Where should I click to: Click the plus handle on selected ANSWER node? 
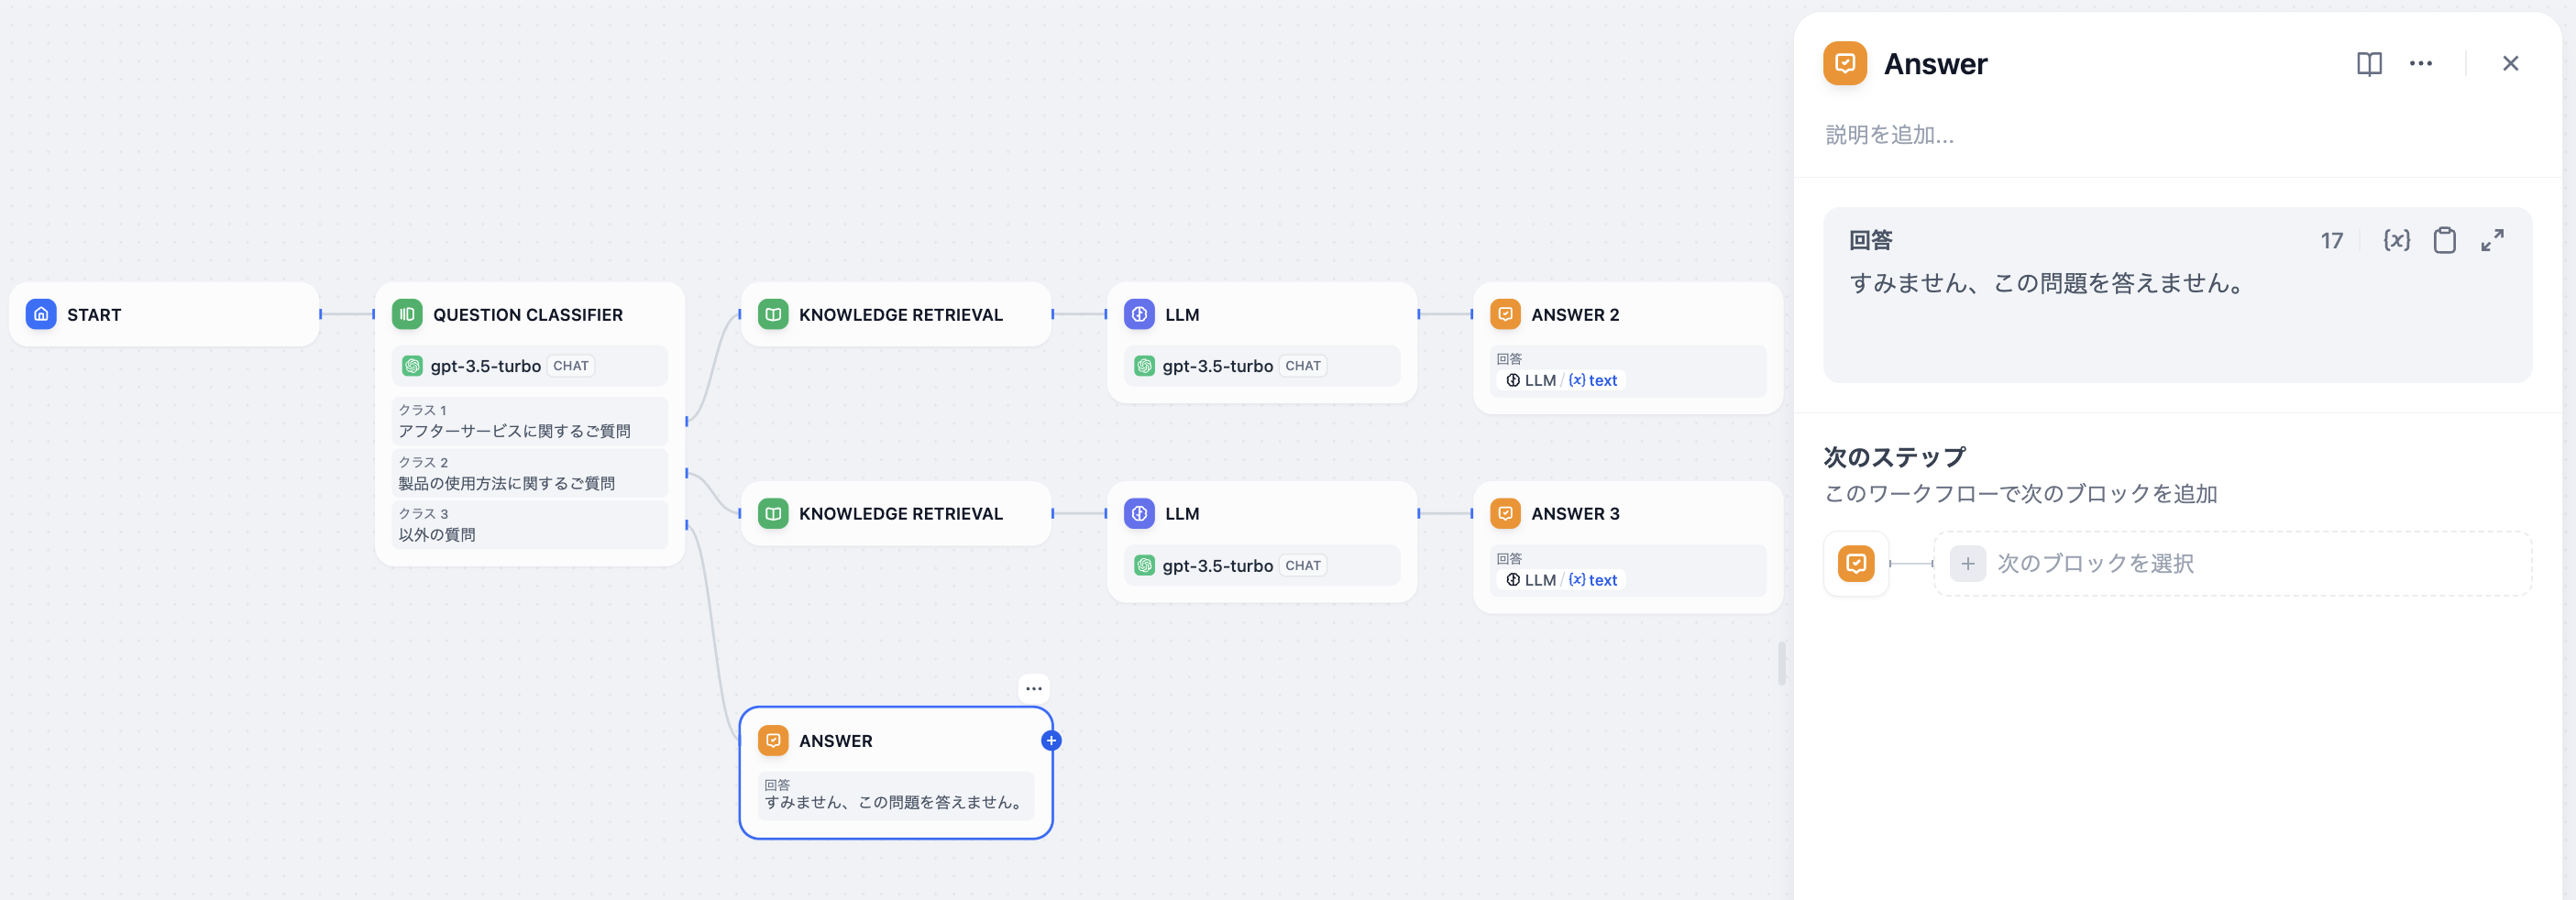tap(1051, 741)
